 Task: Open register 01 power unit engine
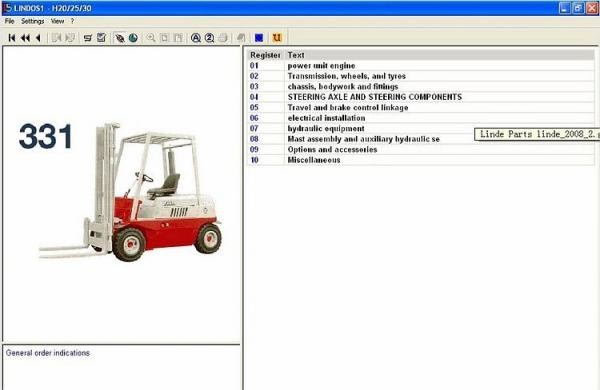coord(421,65)
